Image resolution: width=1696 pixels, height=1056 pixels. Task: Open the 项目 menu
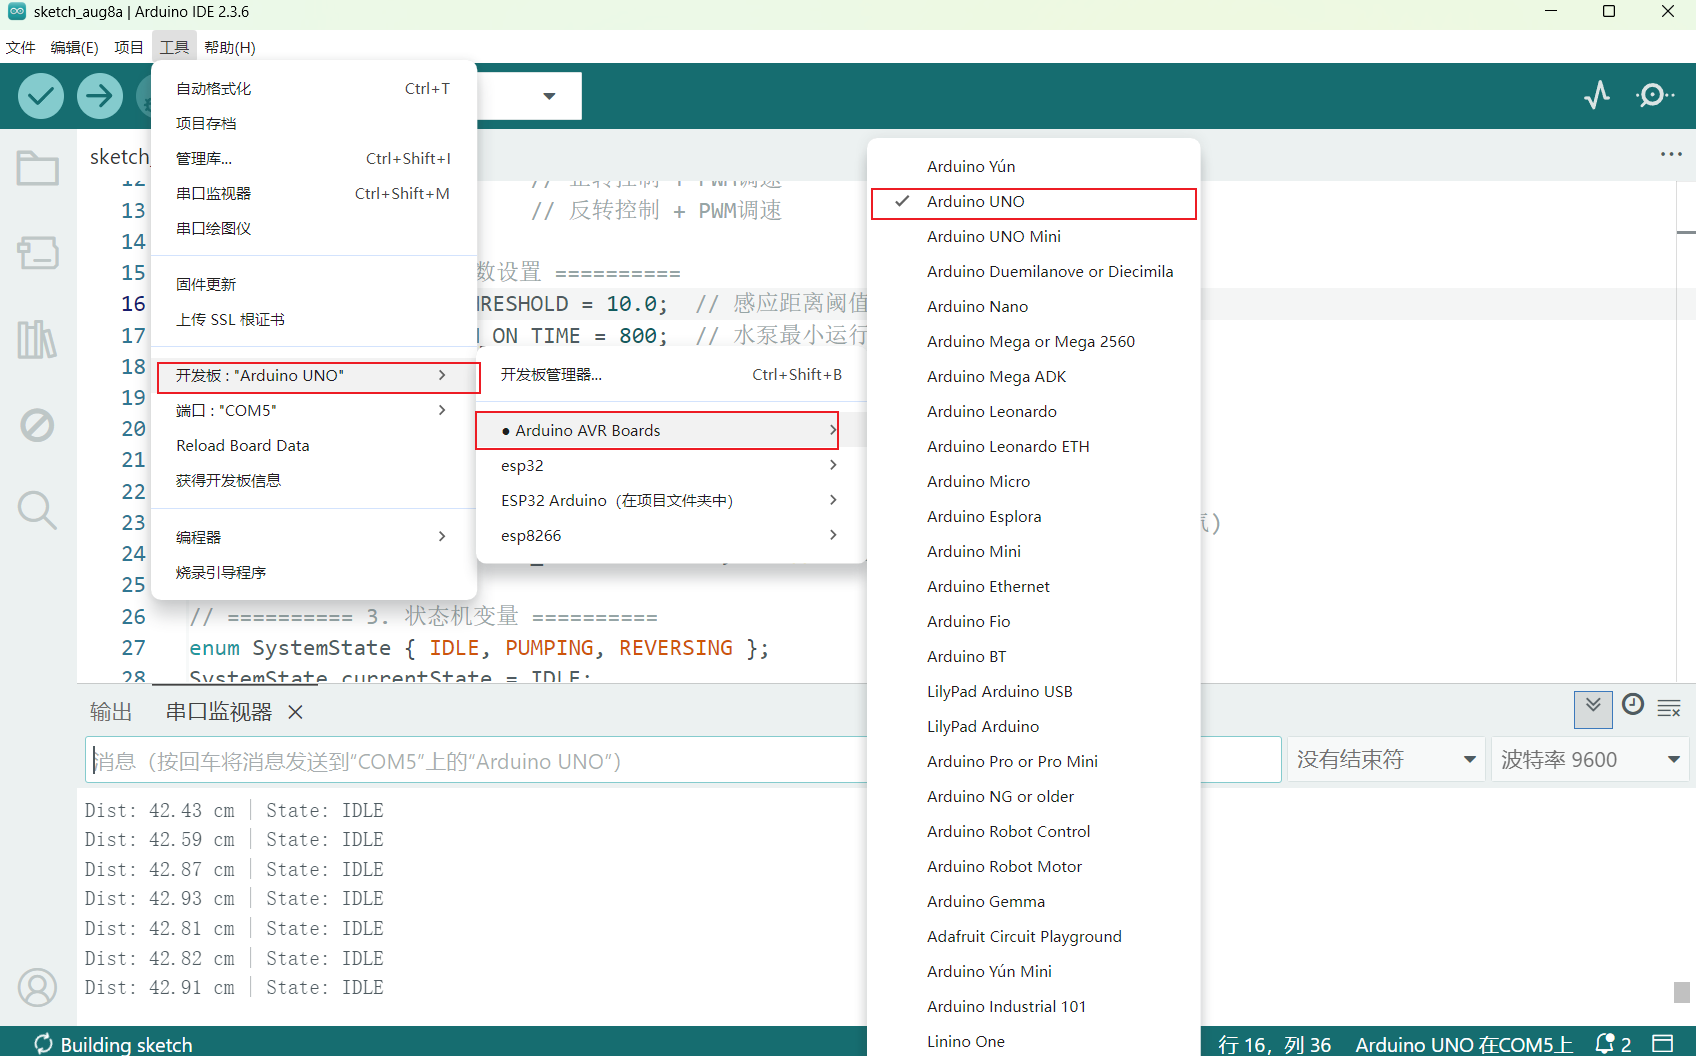click(x=129, y=47)
